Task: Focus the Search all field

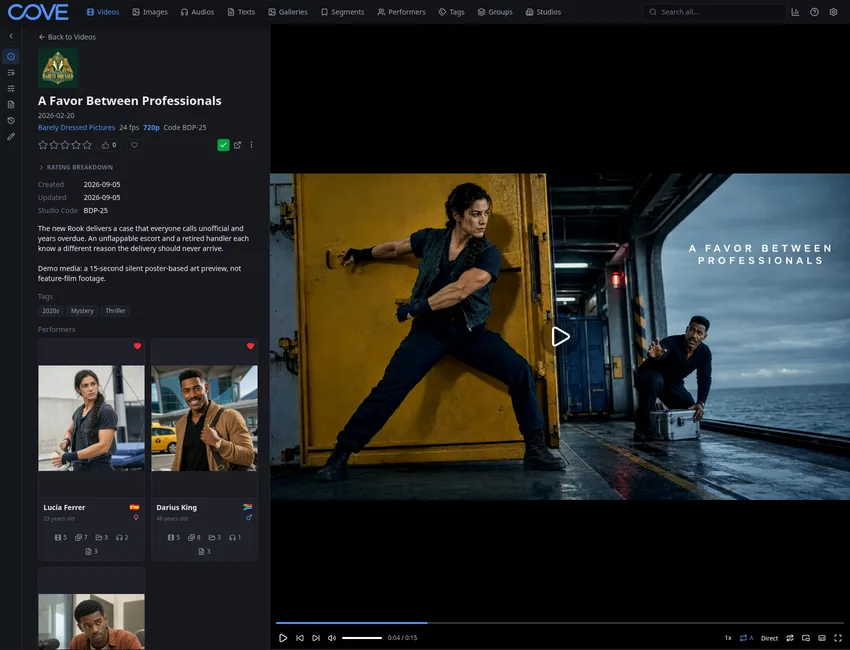Action: (x=714, y=12)
